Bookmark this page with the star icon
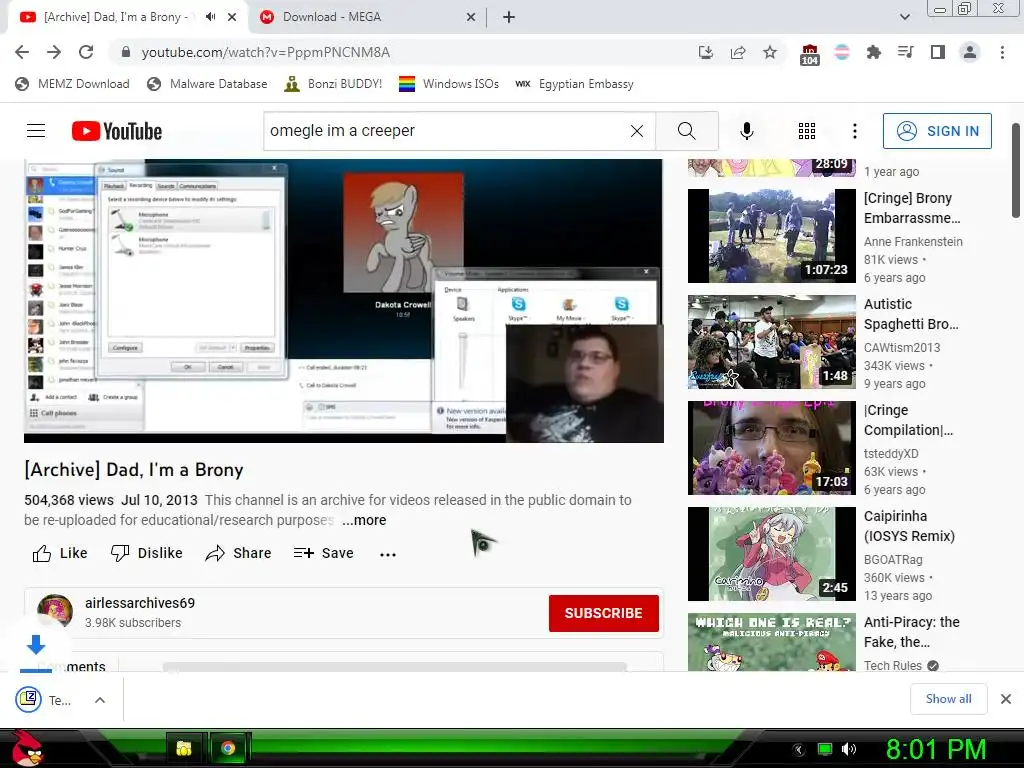The width and height of the screenshot is (1024, 768). click(770, 52)
